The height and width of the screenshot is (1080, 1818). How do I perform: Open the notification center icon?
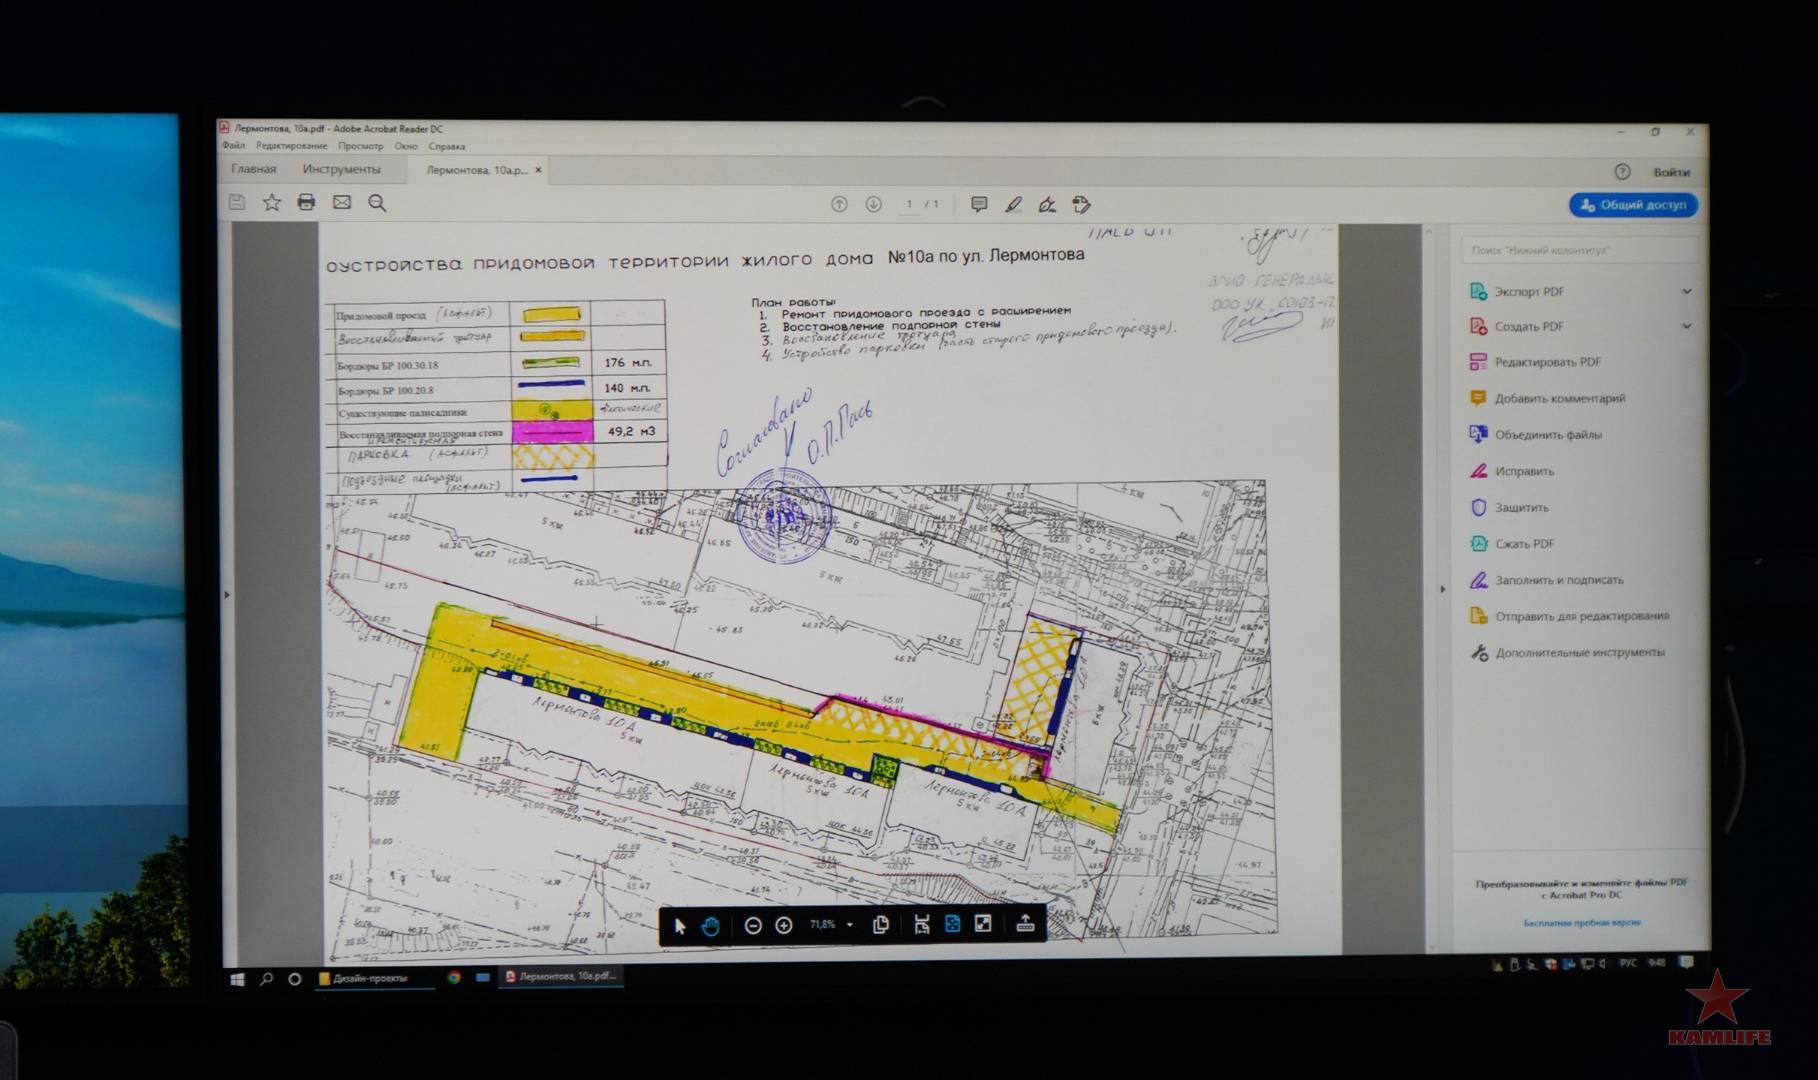tap(1687, 963)
